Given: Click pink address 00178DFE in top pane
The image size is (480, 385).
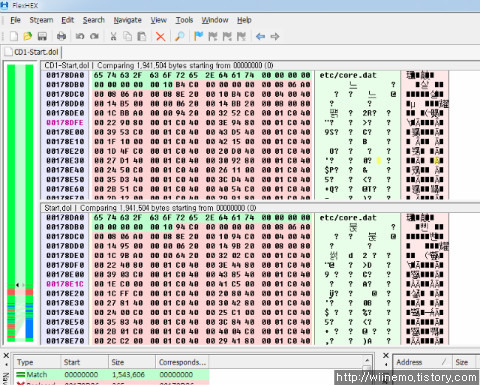Looking at the screenshot, I should tap(65, 123).
